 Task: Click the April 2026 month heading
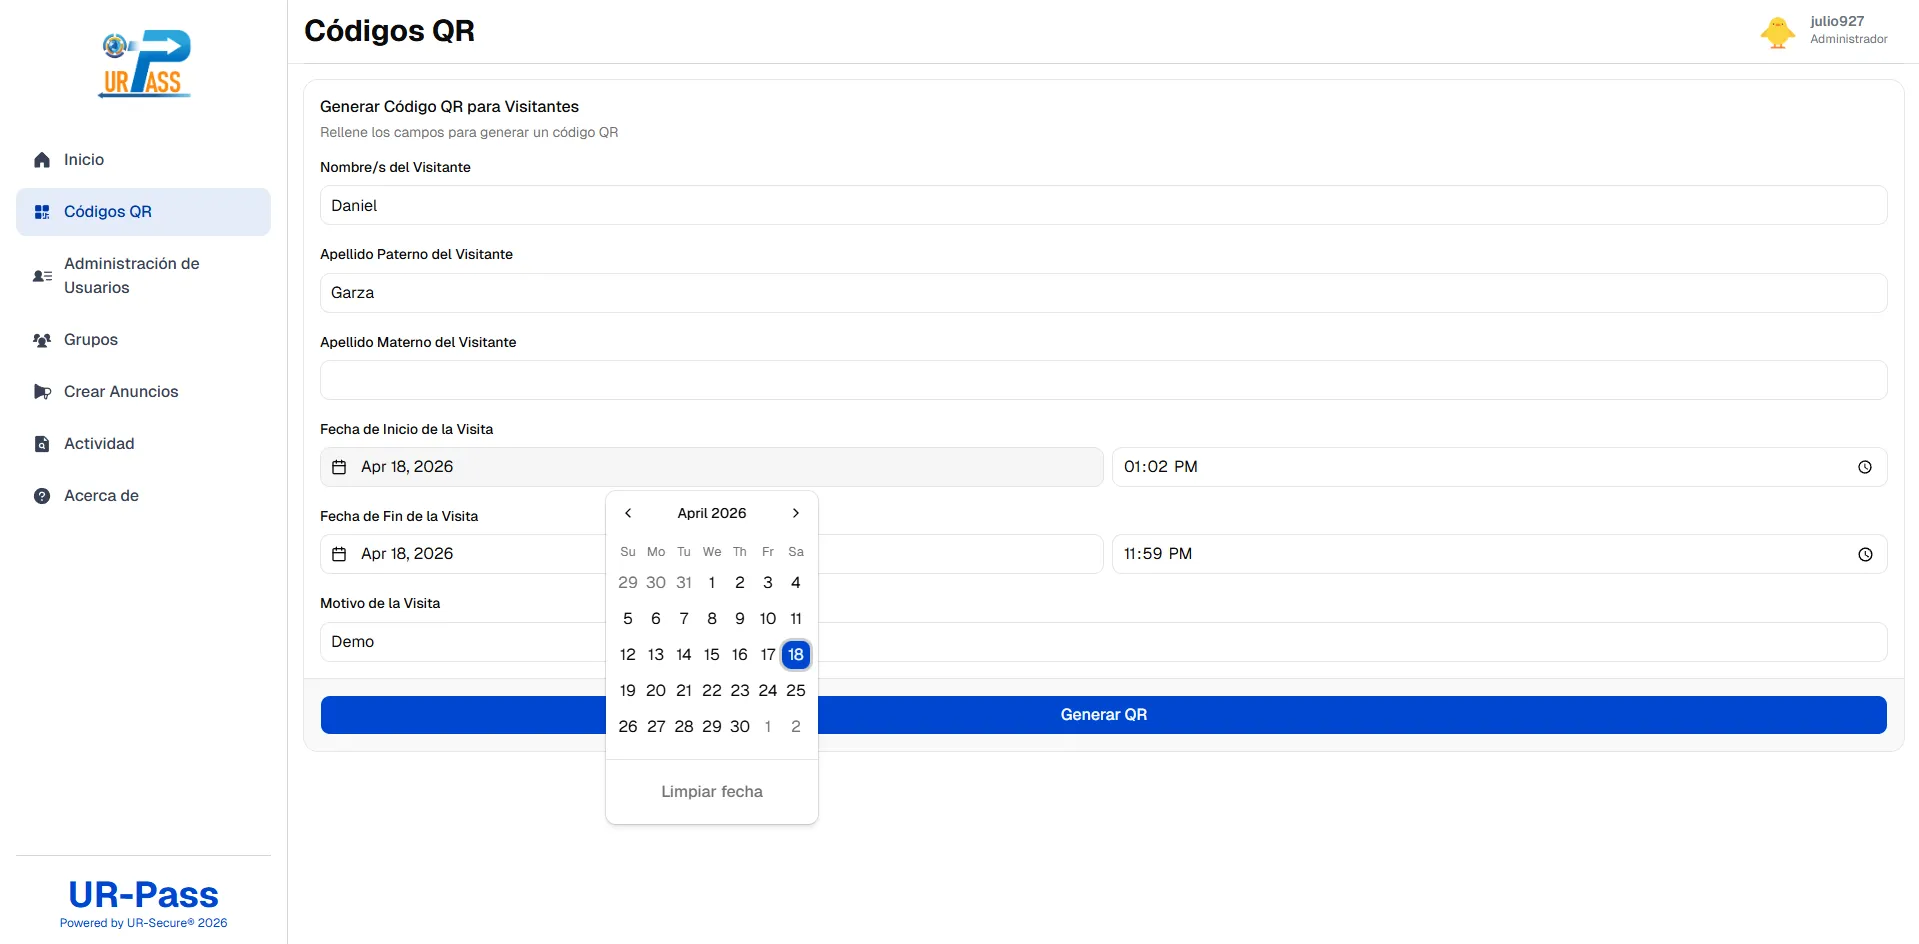[x=712, y=513]
